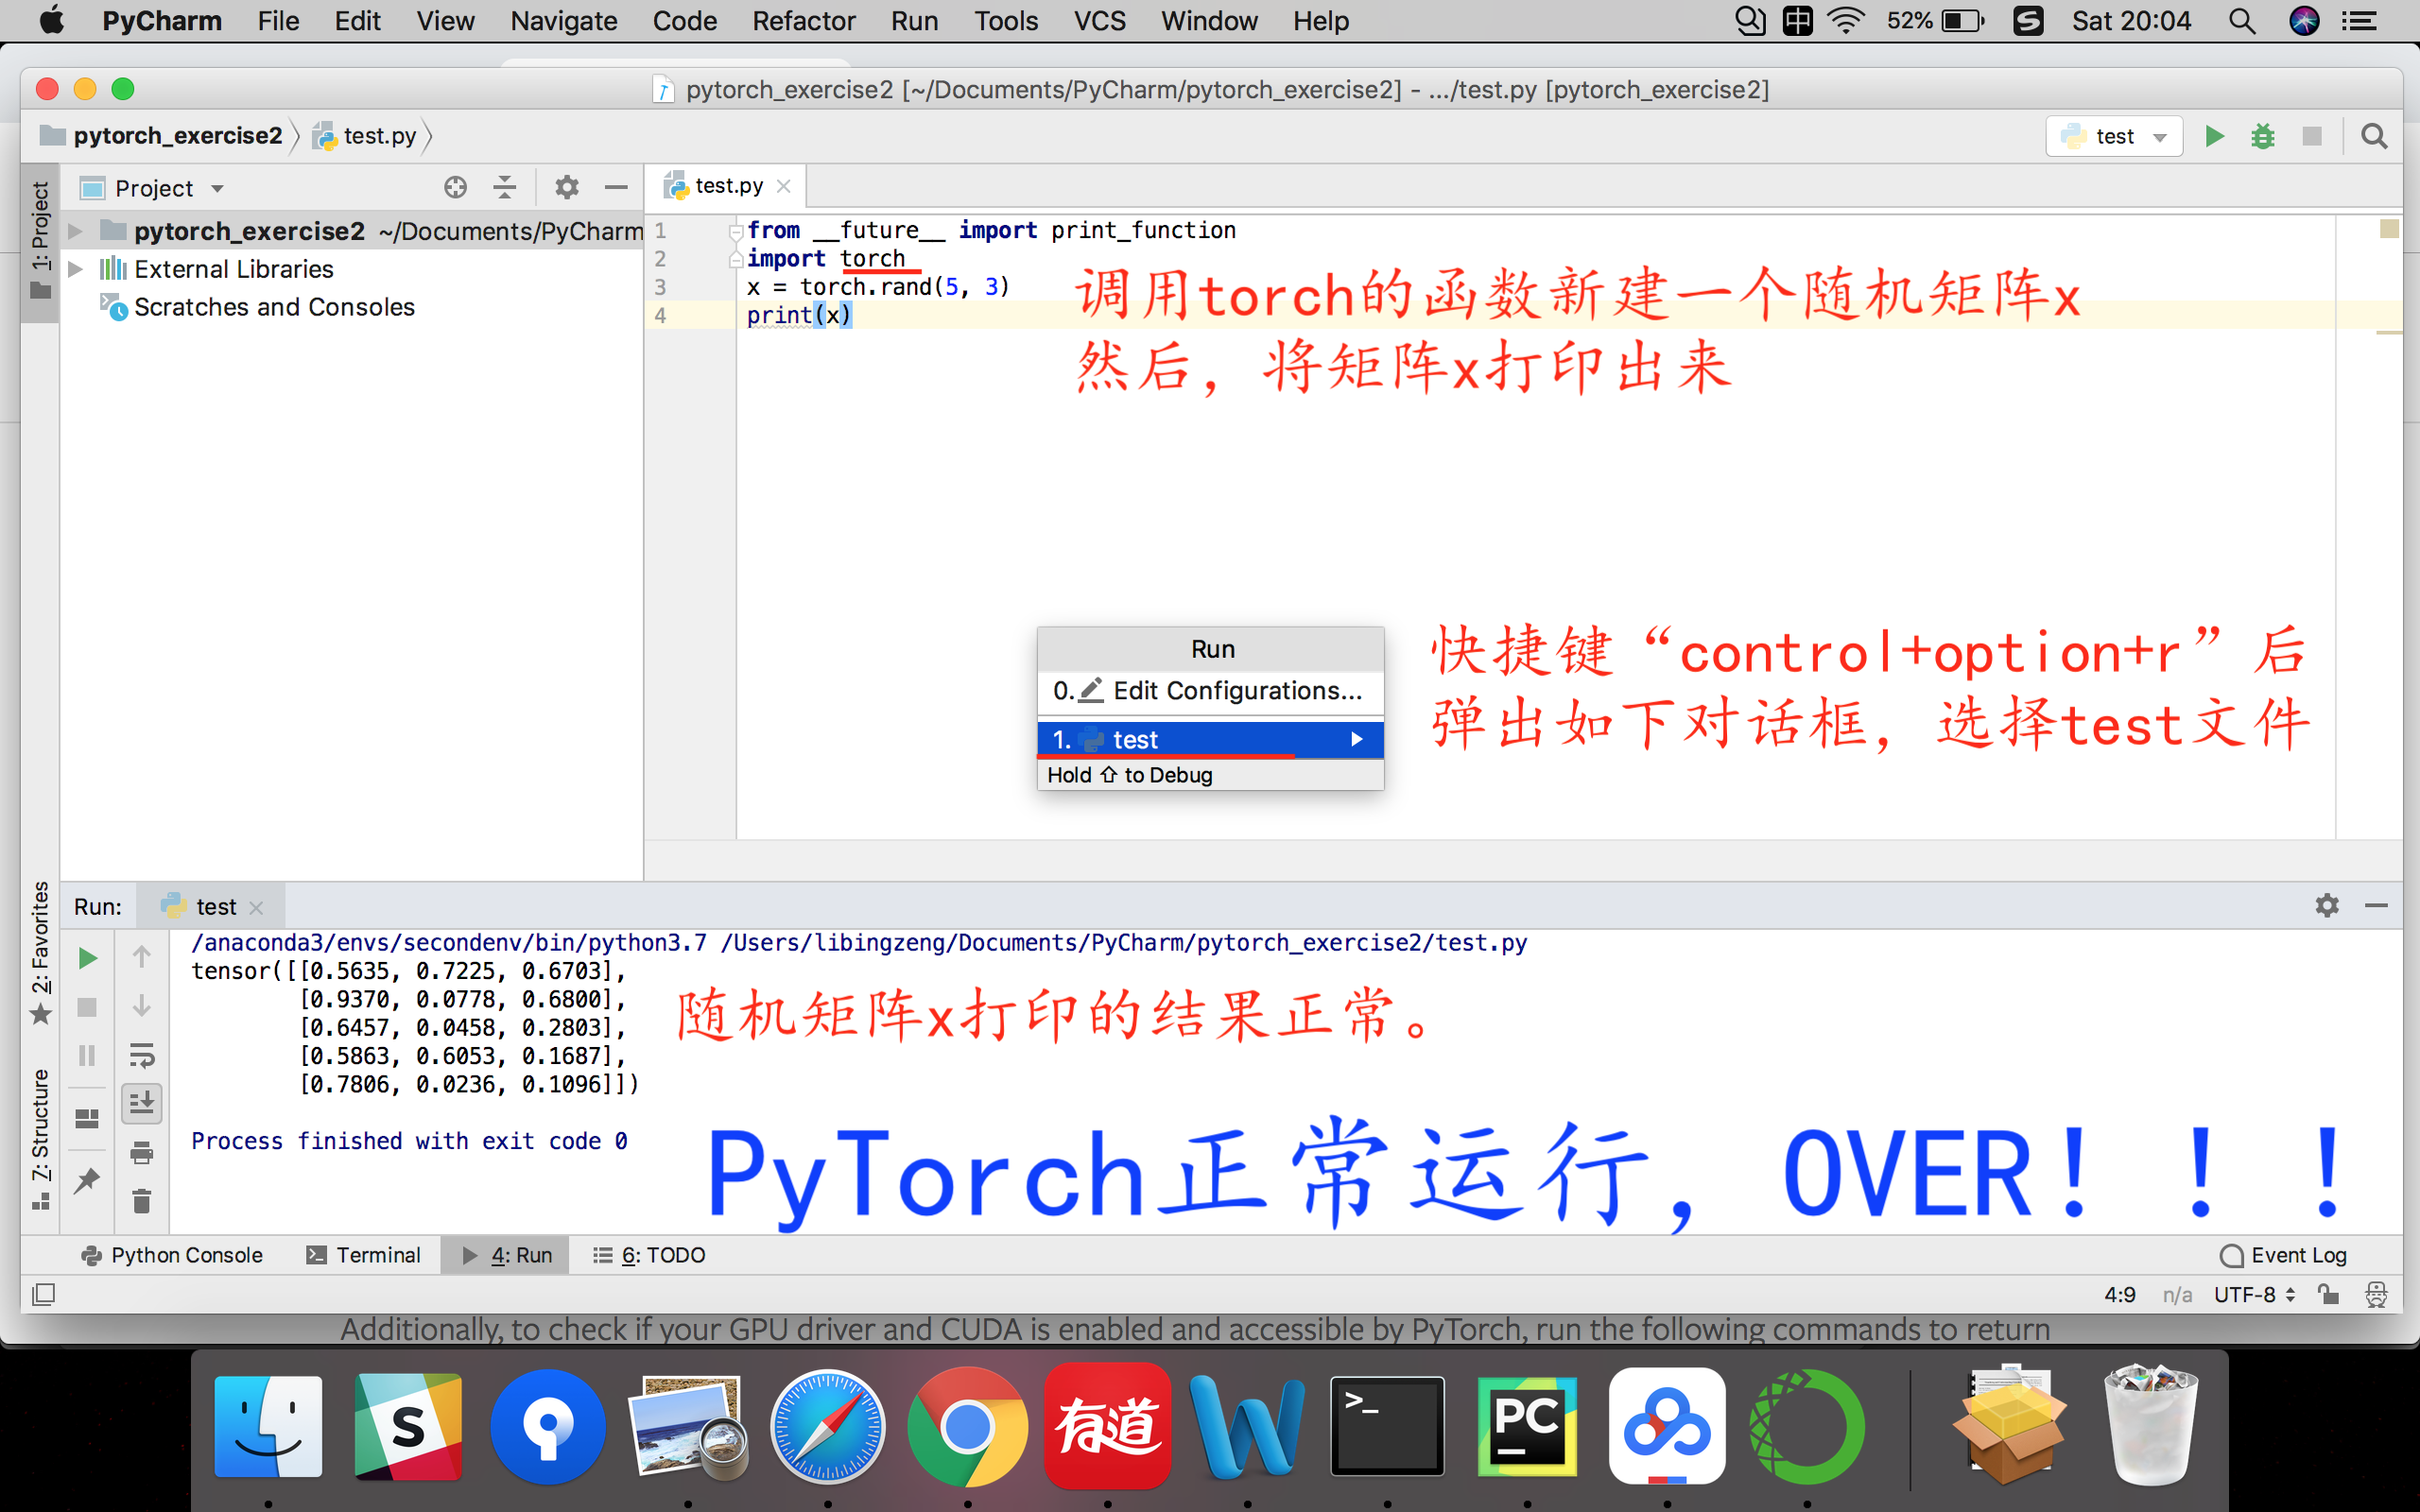Click the trash icon to clear output
The height and width of the screenshot is (1512, 2420).
tap(142, 1201)
